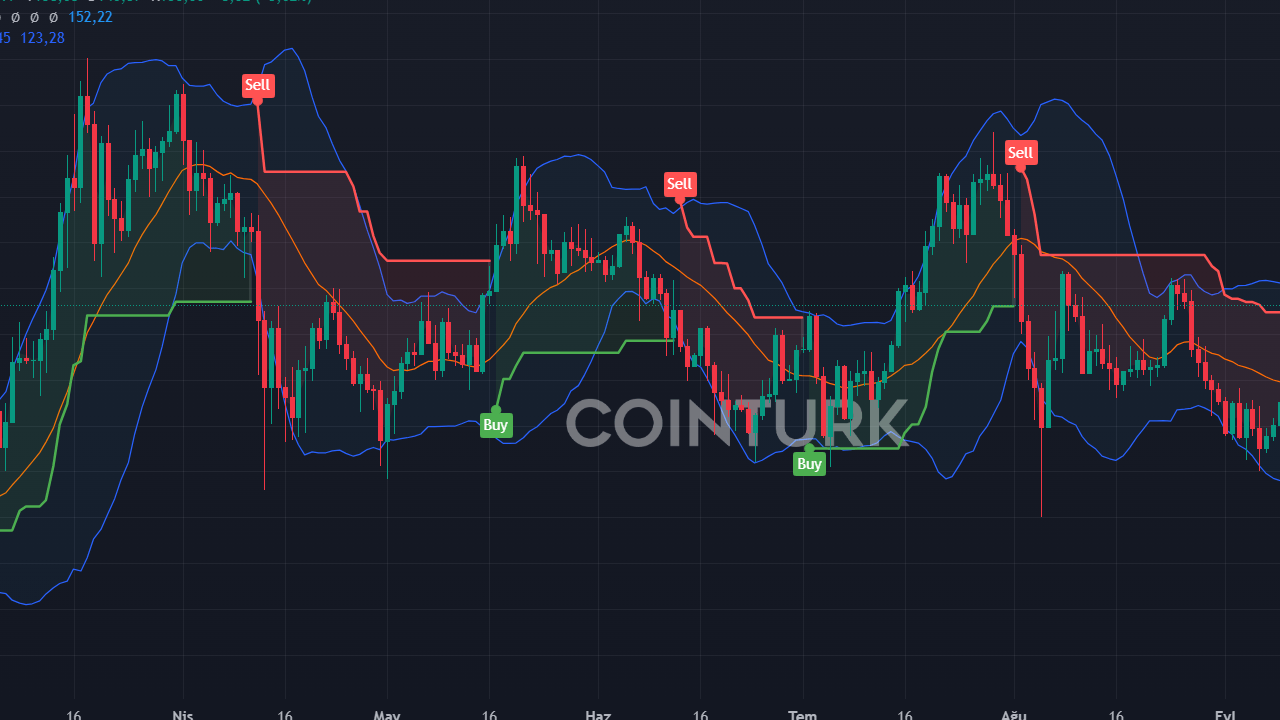
Task: Select the 152,22 indicator value
Action: pyautogui.click(x=90, y=17)
